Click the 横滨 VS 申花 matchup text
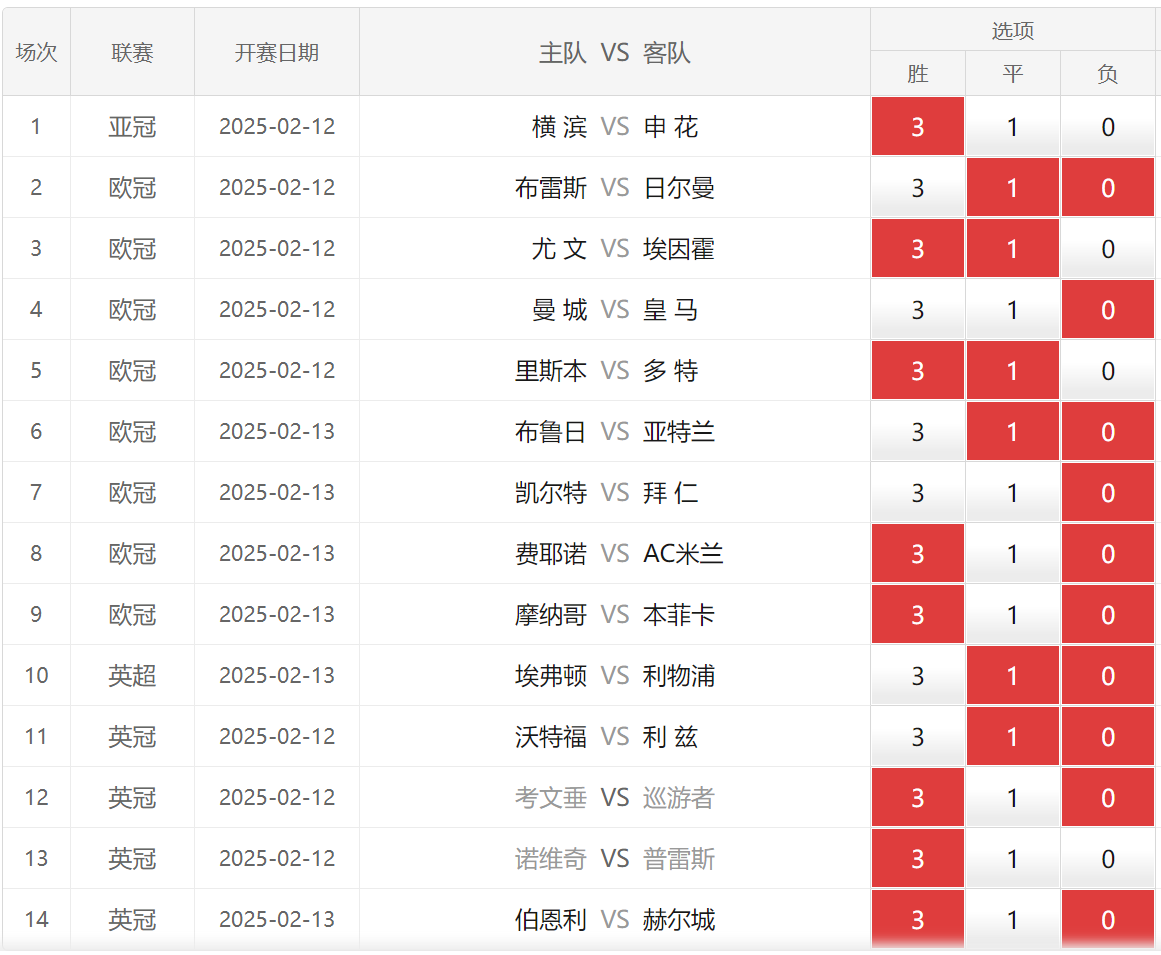1161x955 pixels. pos(615,127)
